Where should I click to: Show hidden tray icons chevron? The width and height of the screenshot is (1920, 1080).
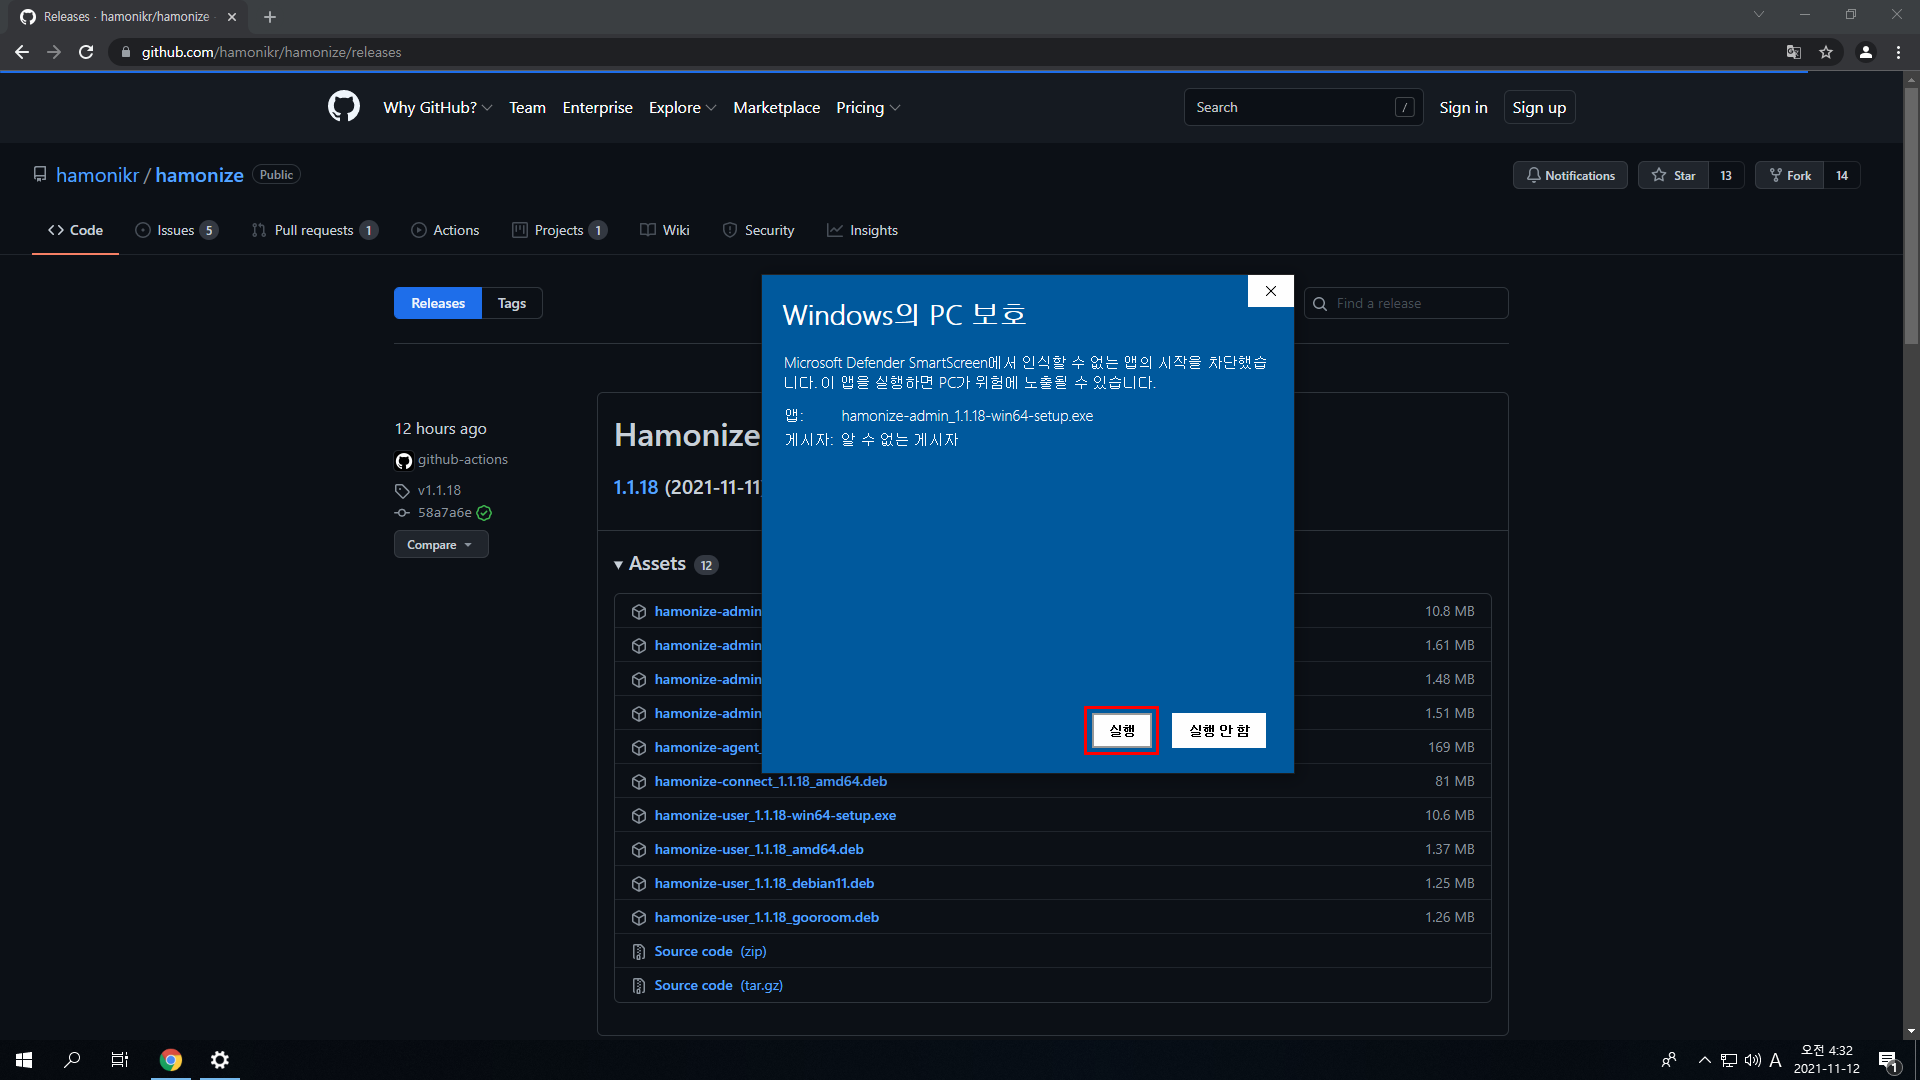[1704, 1060]
